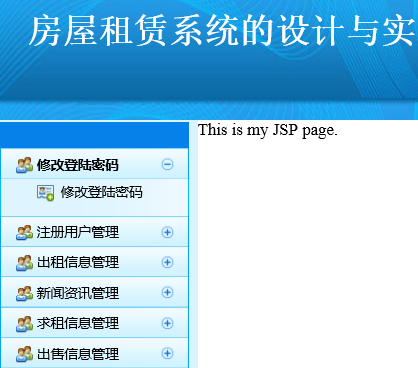Expand 求租信息管理 with its plus button
The image size is (418, 368).
point(167,323)
